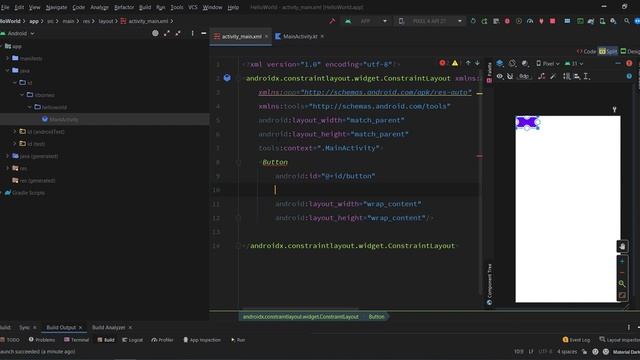
Task: Open the Pixel device preview dropdown
Action: [x=547, y=64]
